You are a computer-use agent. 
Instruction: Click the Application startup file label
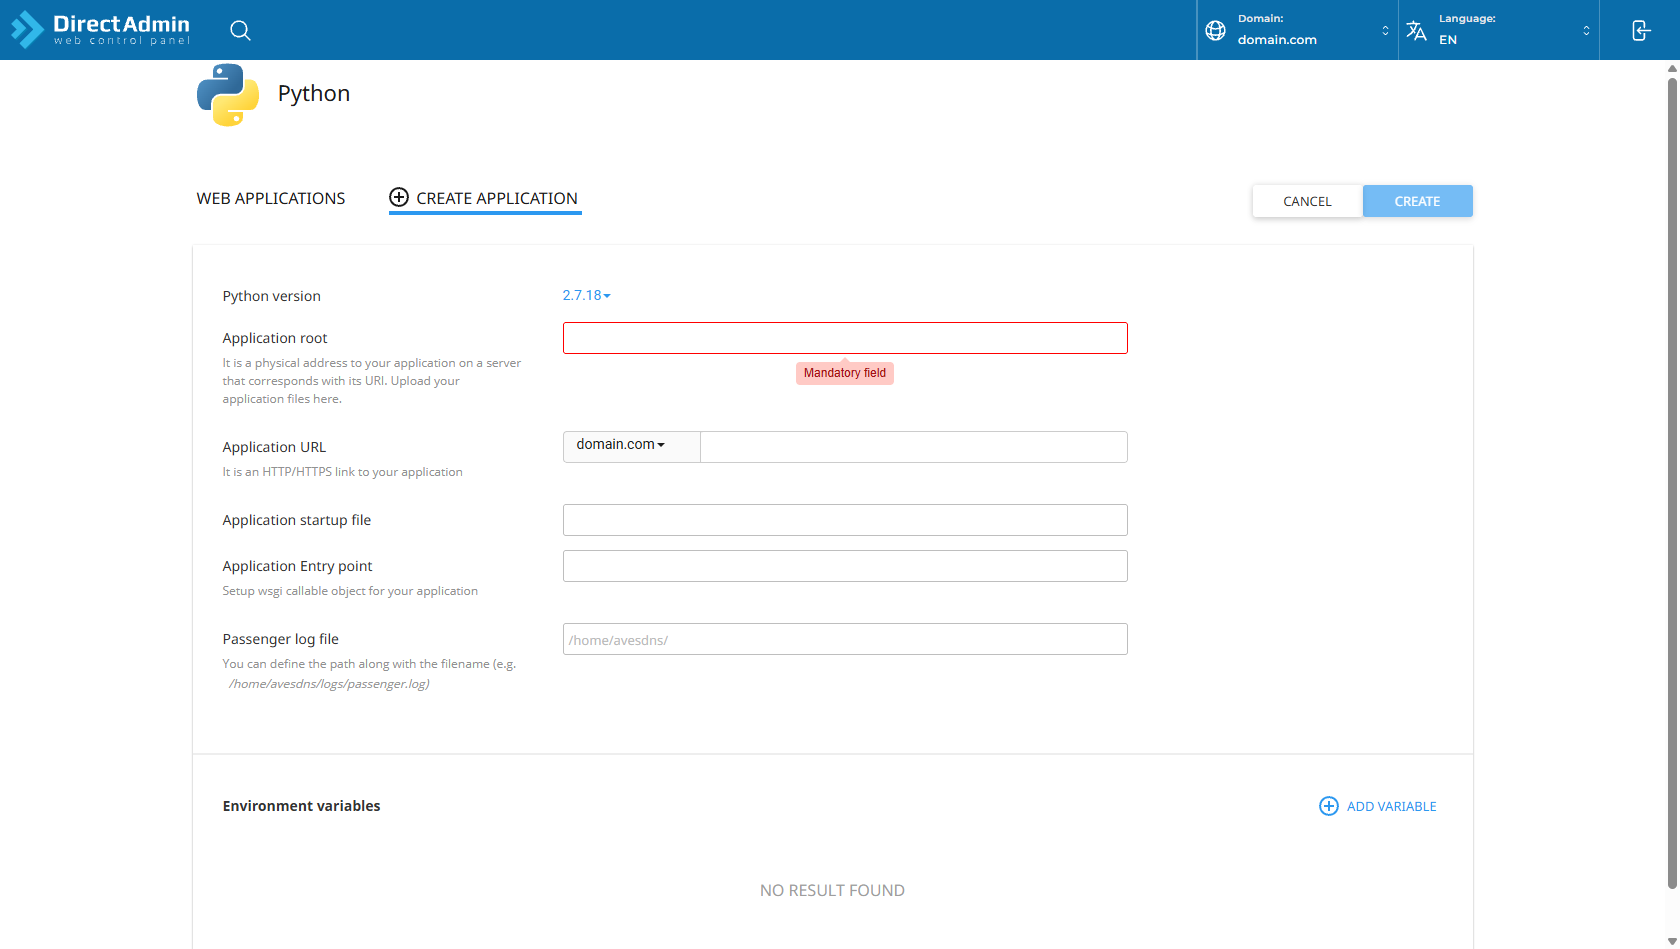297,520
